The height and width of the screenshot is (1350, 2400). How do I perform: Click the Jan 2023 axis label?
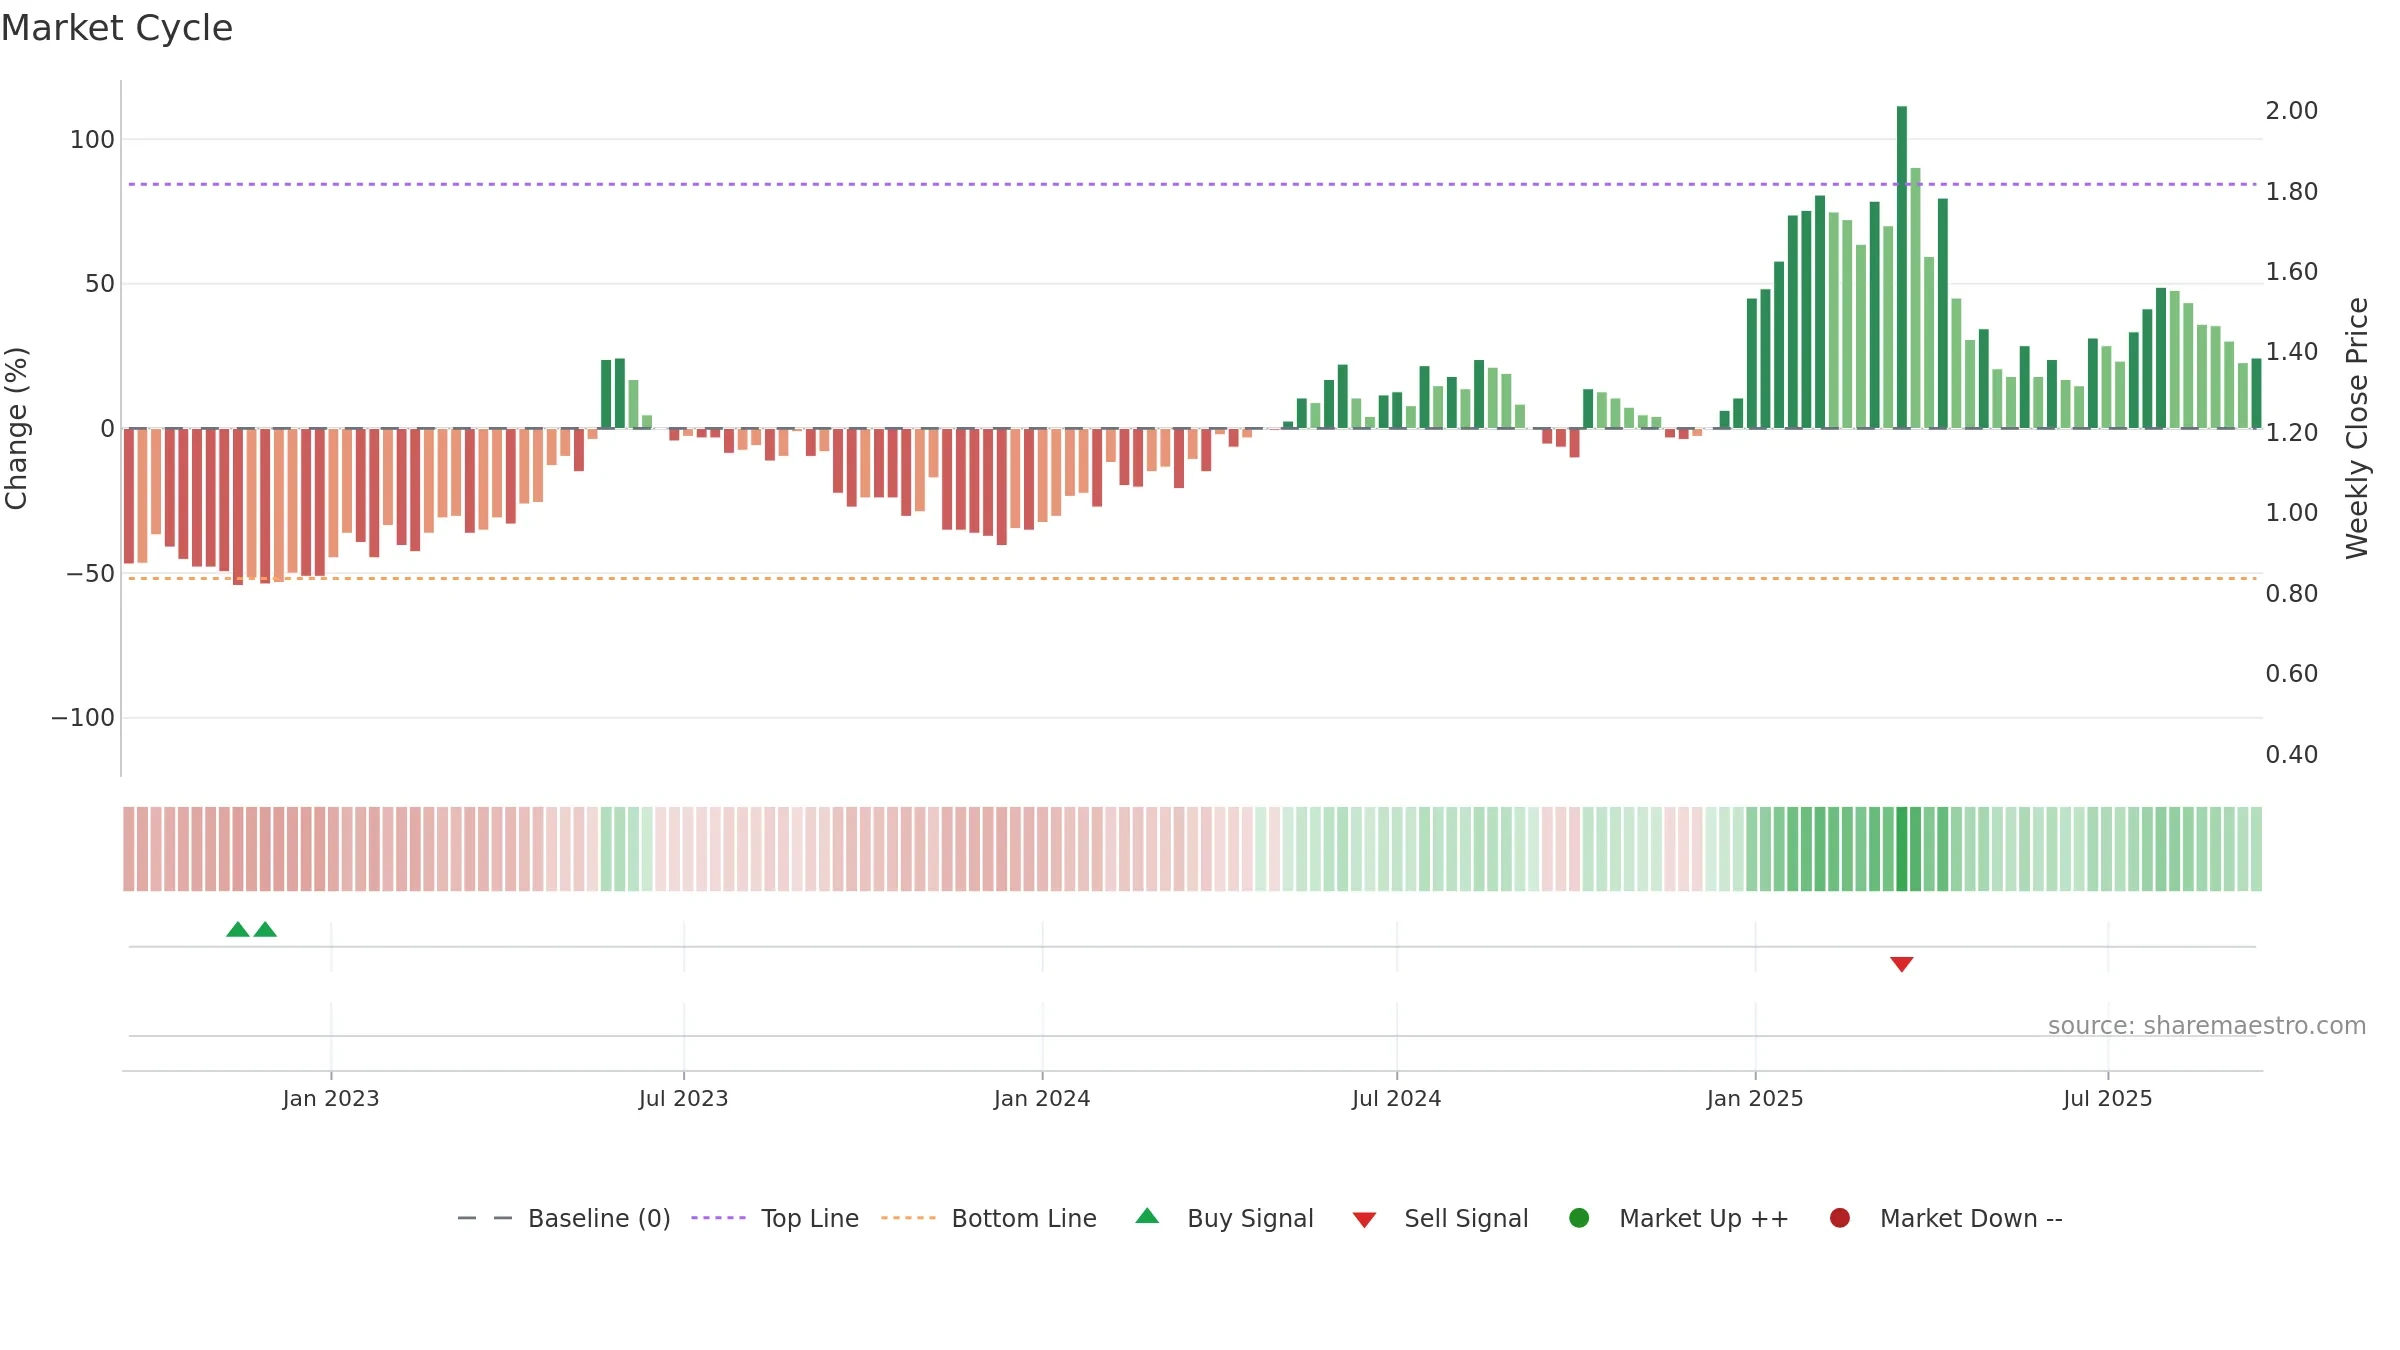tap(331, 1098)
